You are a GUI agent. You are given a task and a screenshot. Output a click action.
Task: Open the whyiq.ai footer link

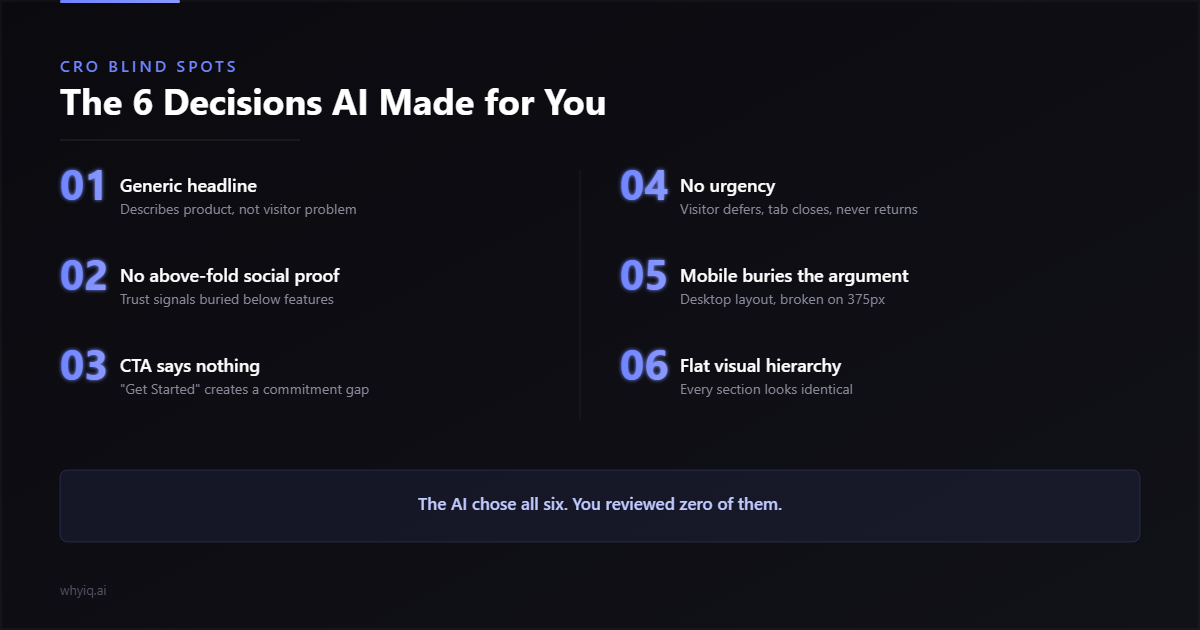83,591
